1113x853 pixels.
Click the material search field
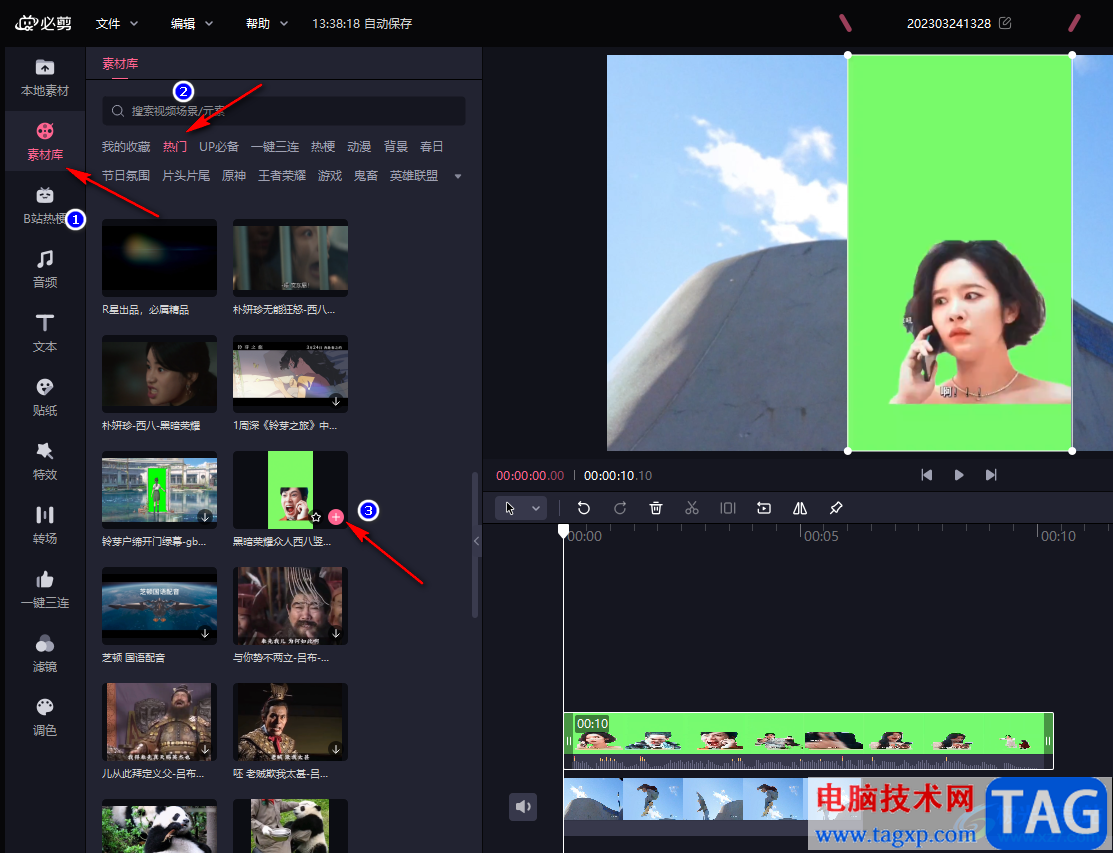284,111
